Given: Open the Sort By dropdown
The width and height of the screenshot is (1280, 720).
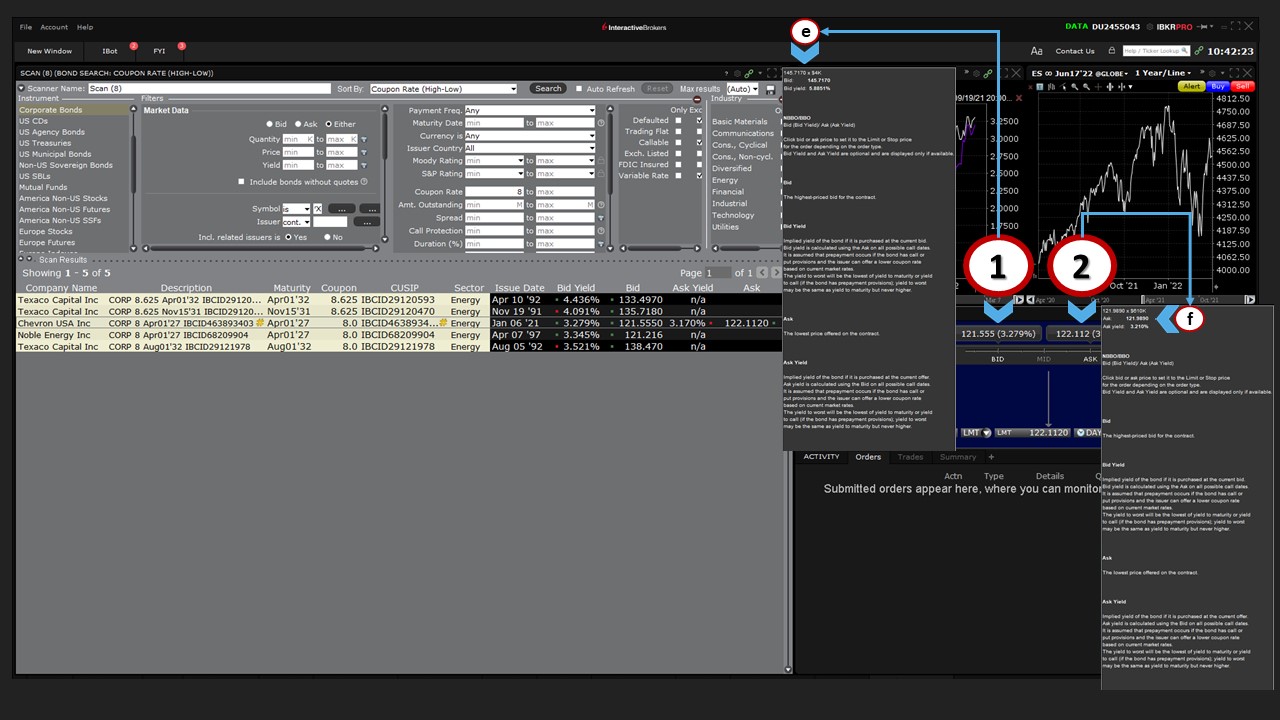Looking at the screenshot, I should [443, 89].
